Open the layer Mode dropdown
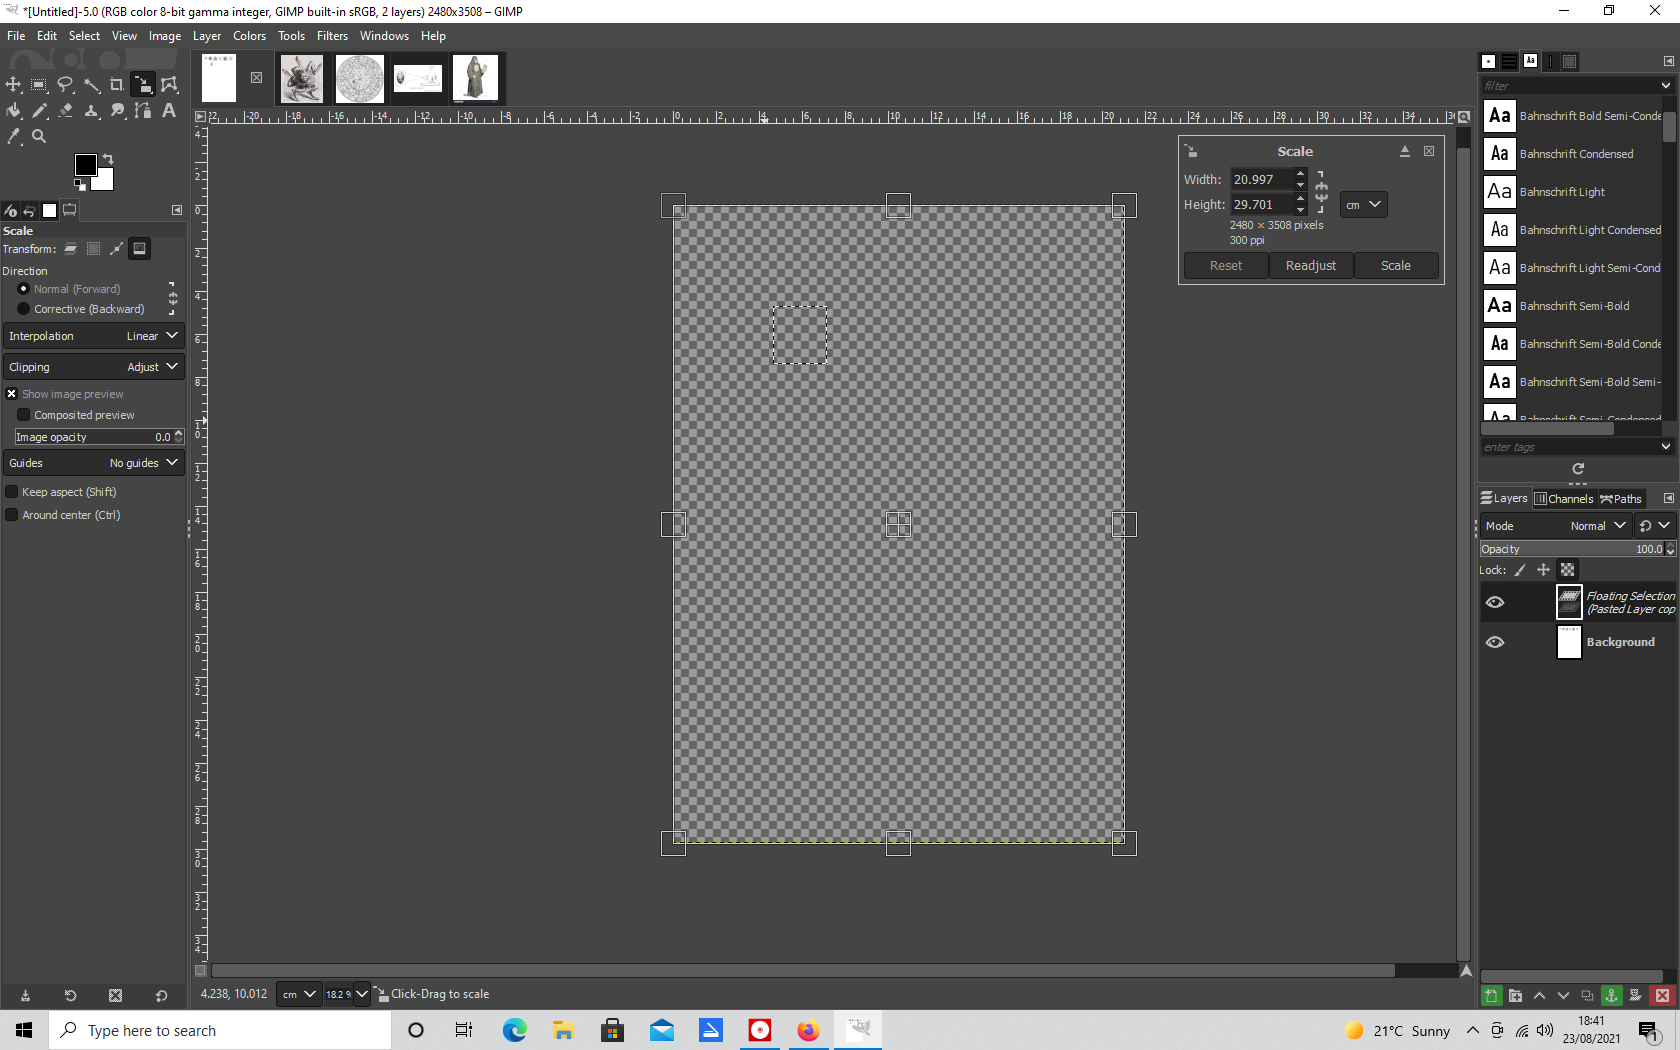The image size is (1680, 1050). 1556,526
